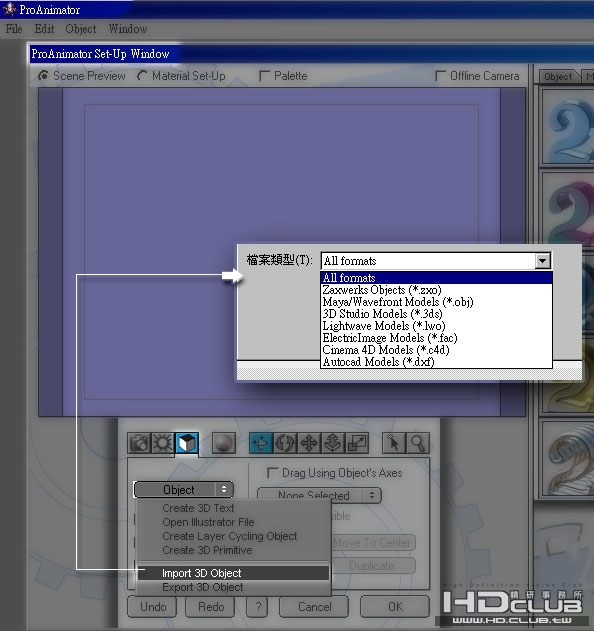Choose Import 3D Object menu item

click(x=233, y=573)
